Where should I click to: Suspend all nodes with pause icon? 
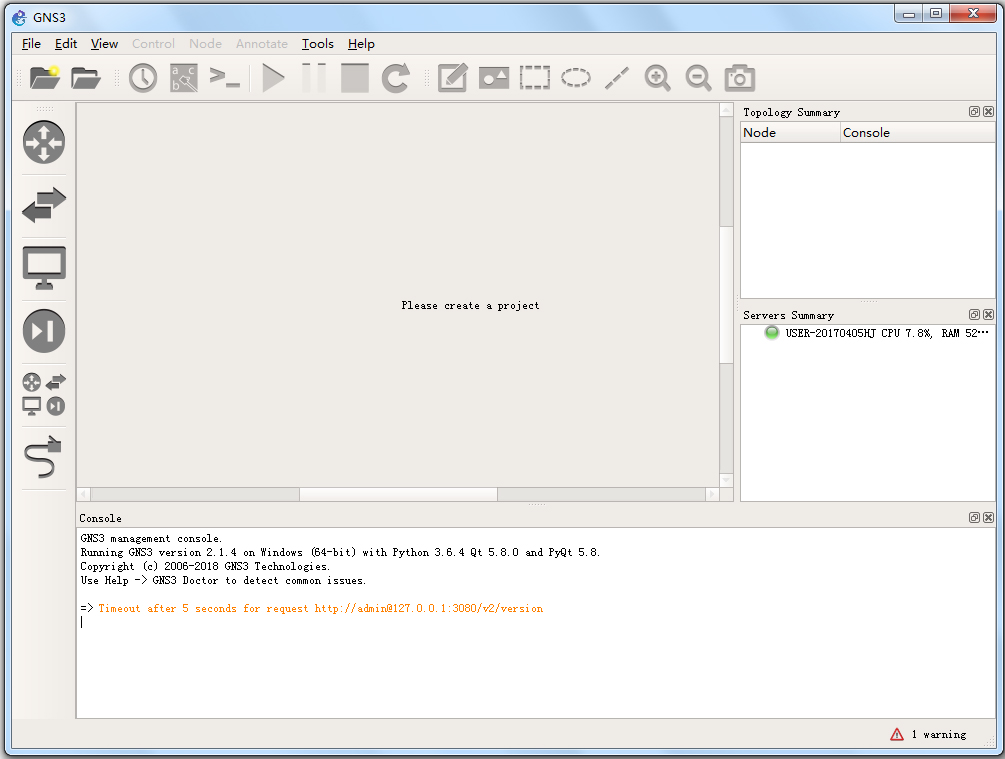[x=314, y=78]
